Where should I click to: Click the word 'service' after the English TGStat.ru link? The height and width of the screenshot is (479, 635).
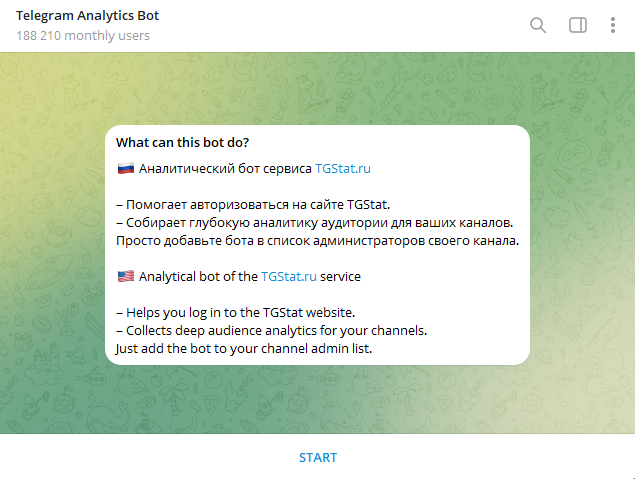click(x=340, y=277)
